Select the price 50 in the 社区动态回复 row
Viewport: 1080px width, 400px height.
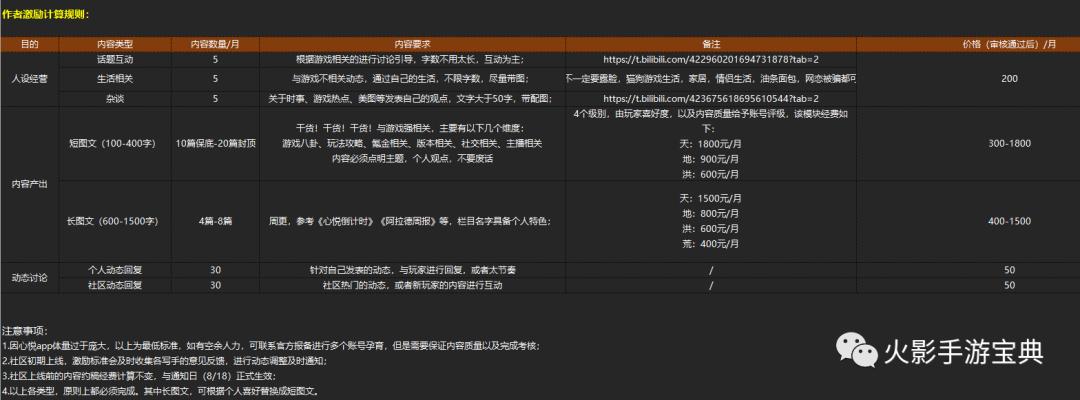(1009, 285)
